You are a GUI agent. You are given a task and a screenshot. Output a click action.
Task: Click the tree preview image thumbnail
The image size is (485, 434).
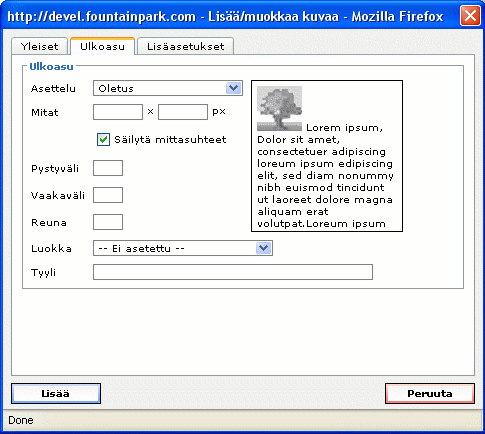pos(279,108)
